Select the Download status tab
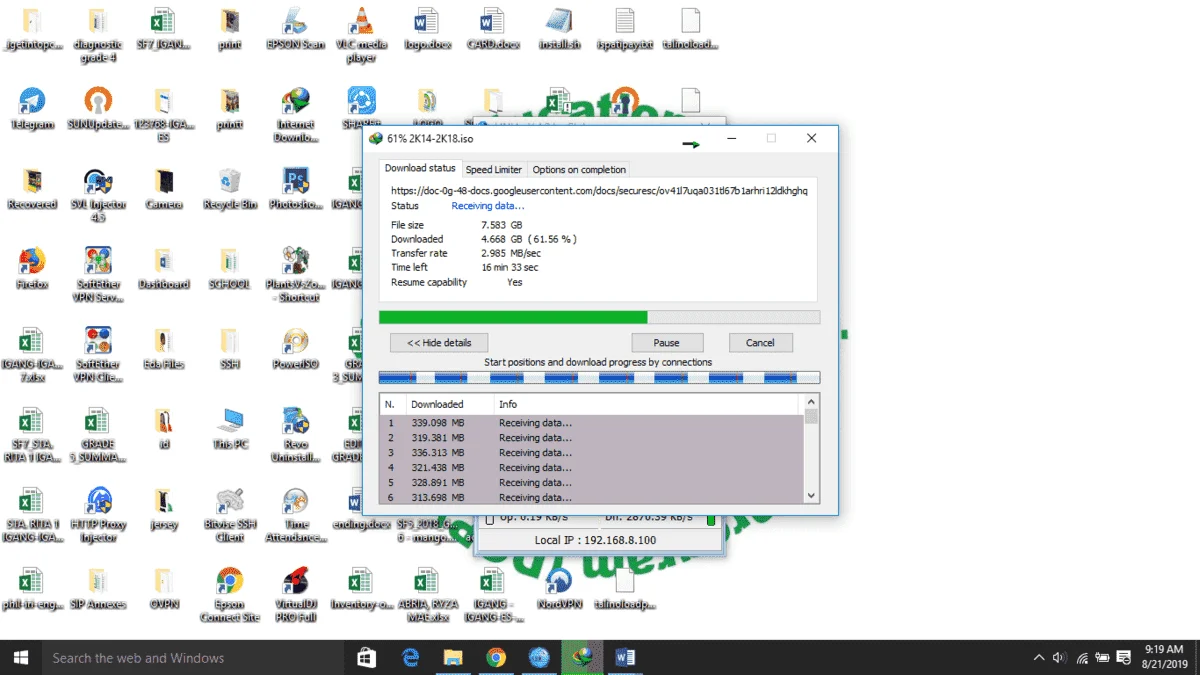Viewport: 1200px width, 675px height. pos(420,168)
